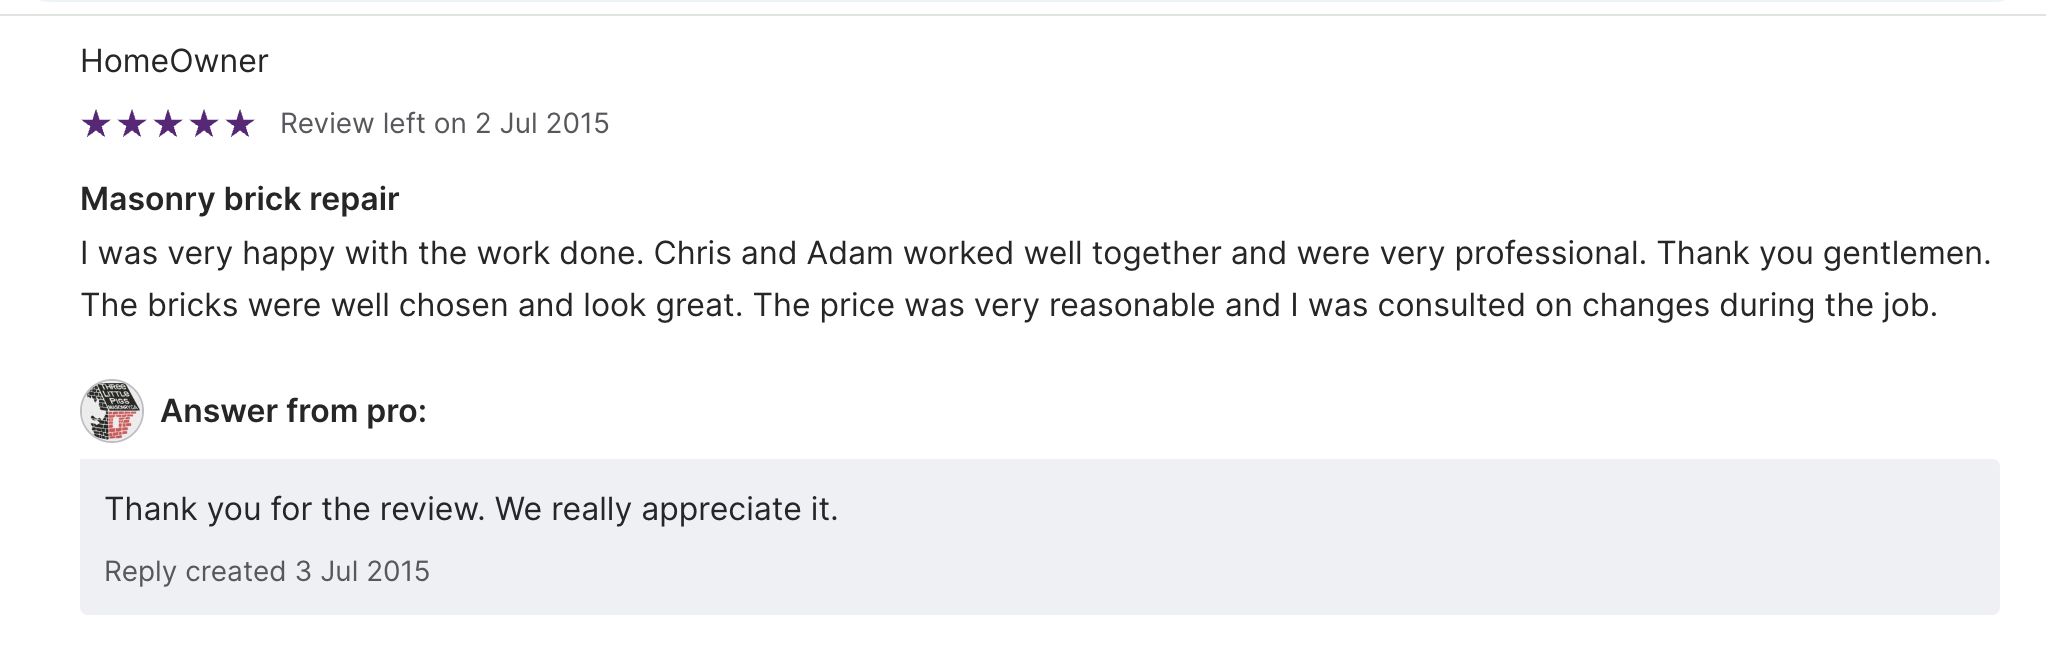Viewport: 2046px width, 660px height.
Task: Click the phrase 'Thank you gentlemen'
Action: click(x=1822, y=253)
